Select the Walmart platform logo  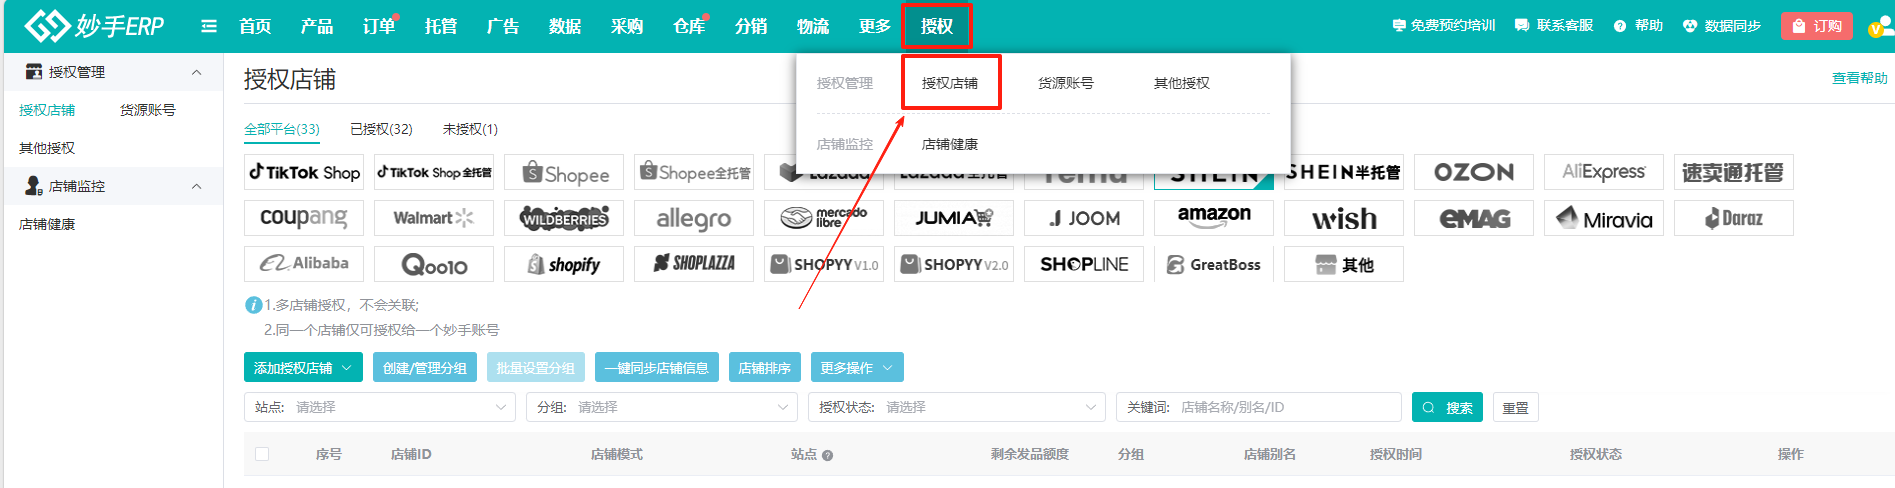tap(434, 218)
